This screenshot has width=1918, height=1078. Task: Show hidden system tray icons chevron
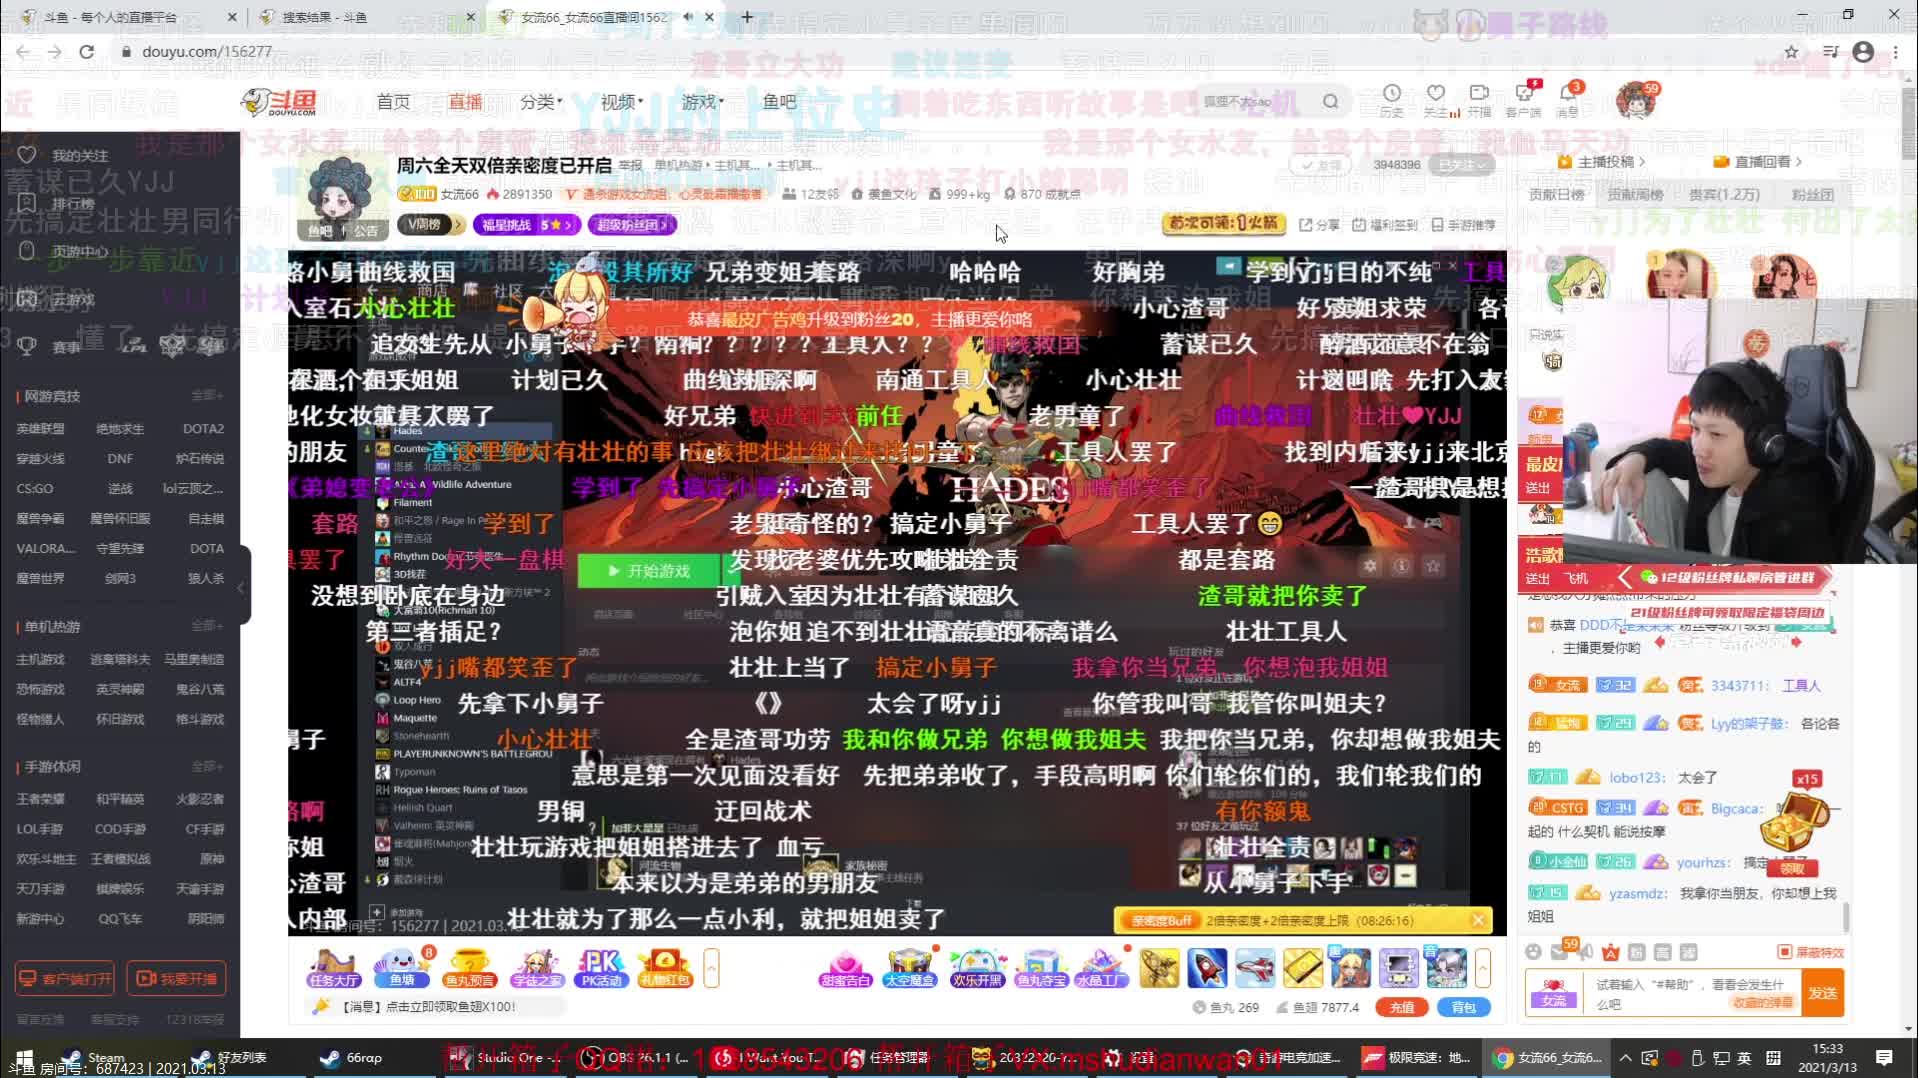pos(1626,1058)
